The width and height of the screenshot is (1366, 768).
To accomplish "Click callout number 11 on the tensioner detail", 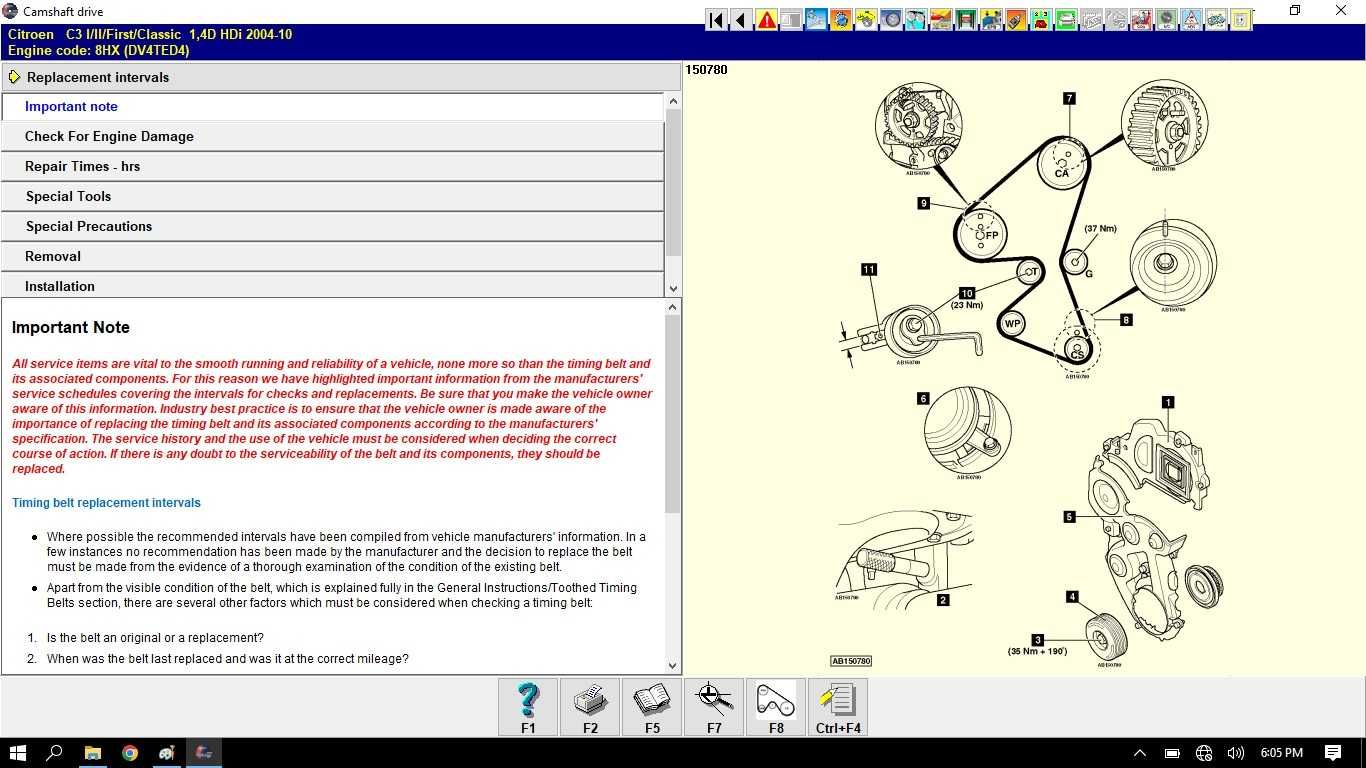I will coord(868,269).
